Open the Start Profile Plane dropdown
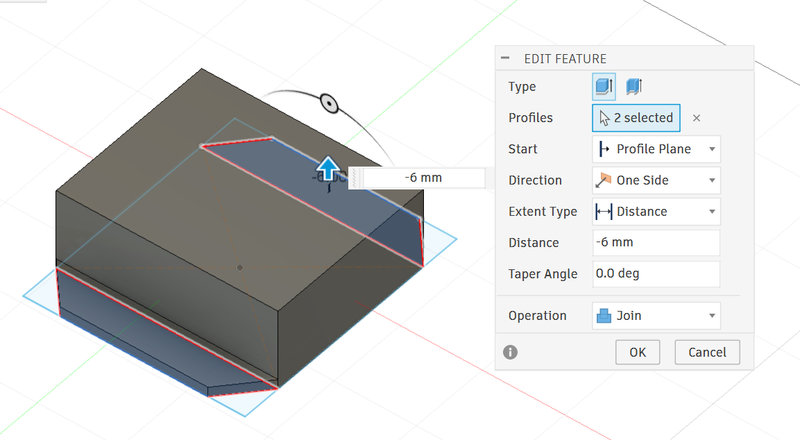 coord(656,149)
